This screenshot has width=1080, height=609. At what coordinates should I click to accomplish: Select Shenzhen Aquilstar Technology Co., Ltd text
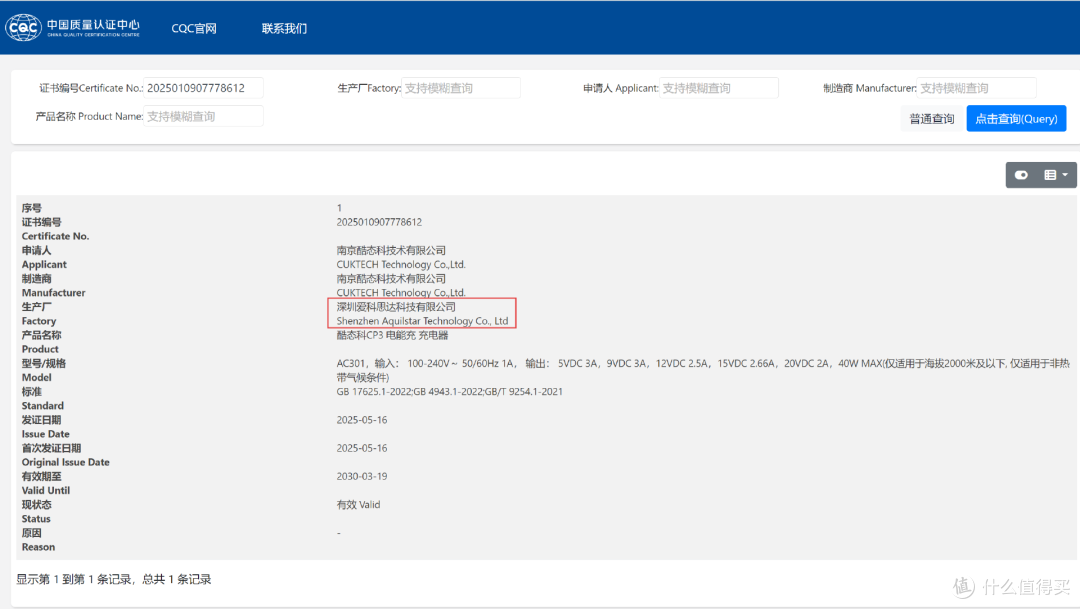point(422,321)
